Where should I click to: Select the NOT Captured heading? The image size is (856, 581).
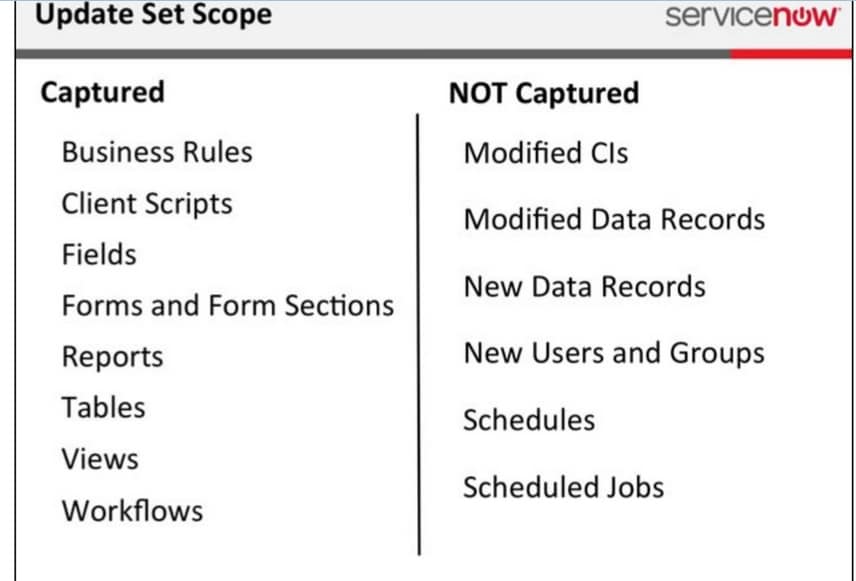click(544, 93)
